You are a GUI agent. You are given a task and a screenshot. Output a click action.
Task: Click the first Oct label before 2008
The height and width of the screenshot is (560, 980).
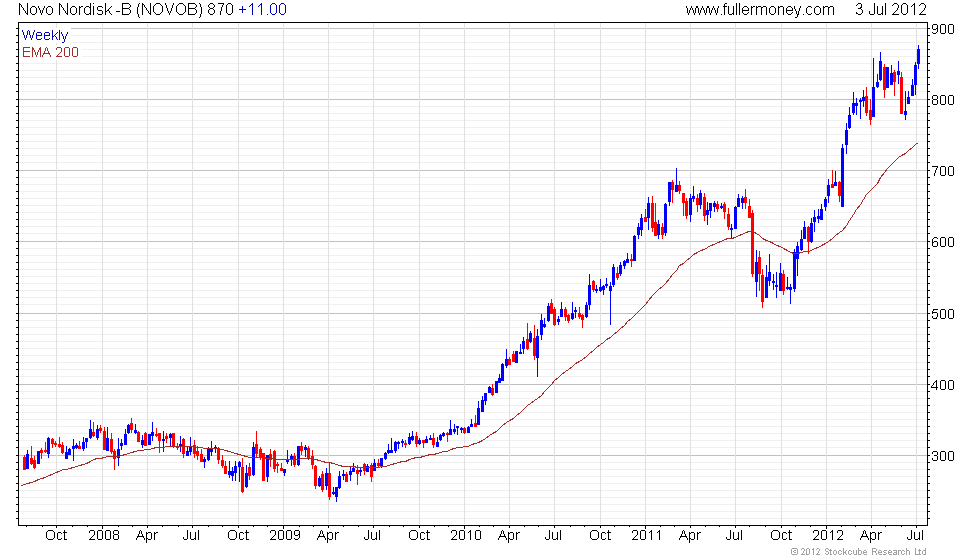pyautogui.click(x=56, y=536)
